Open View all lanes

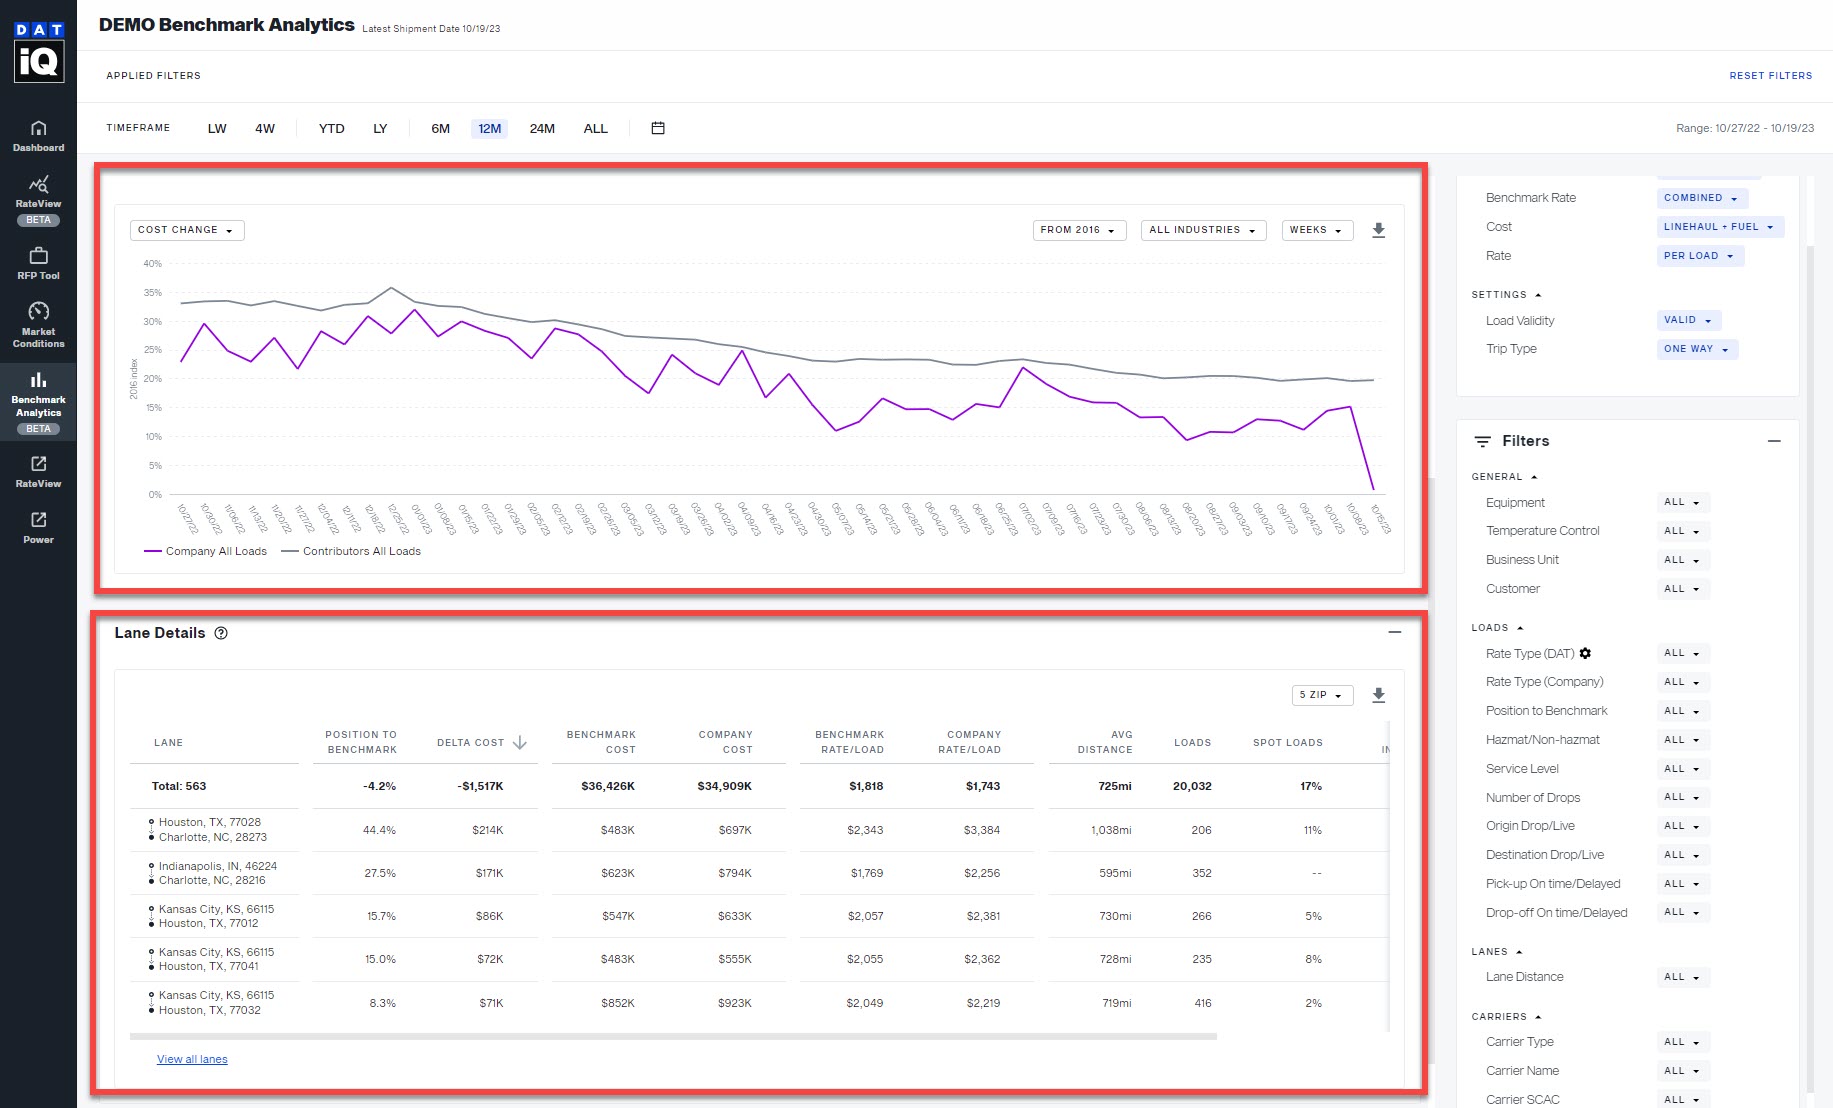[191, 1058]
